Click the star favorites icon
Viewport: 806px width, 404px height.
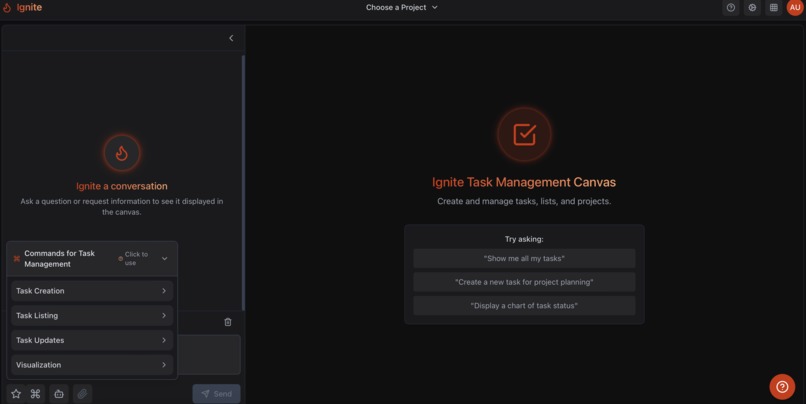pyautogui.click(x=16, y=394)
